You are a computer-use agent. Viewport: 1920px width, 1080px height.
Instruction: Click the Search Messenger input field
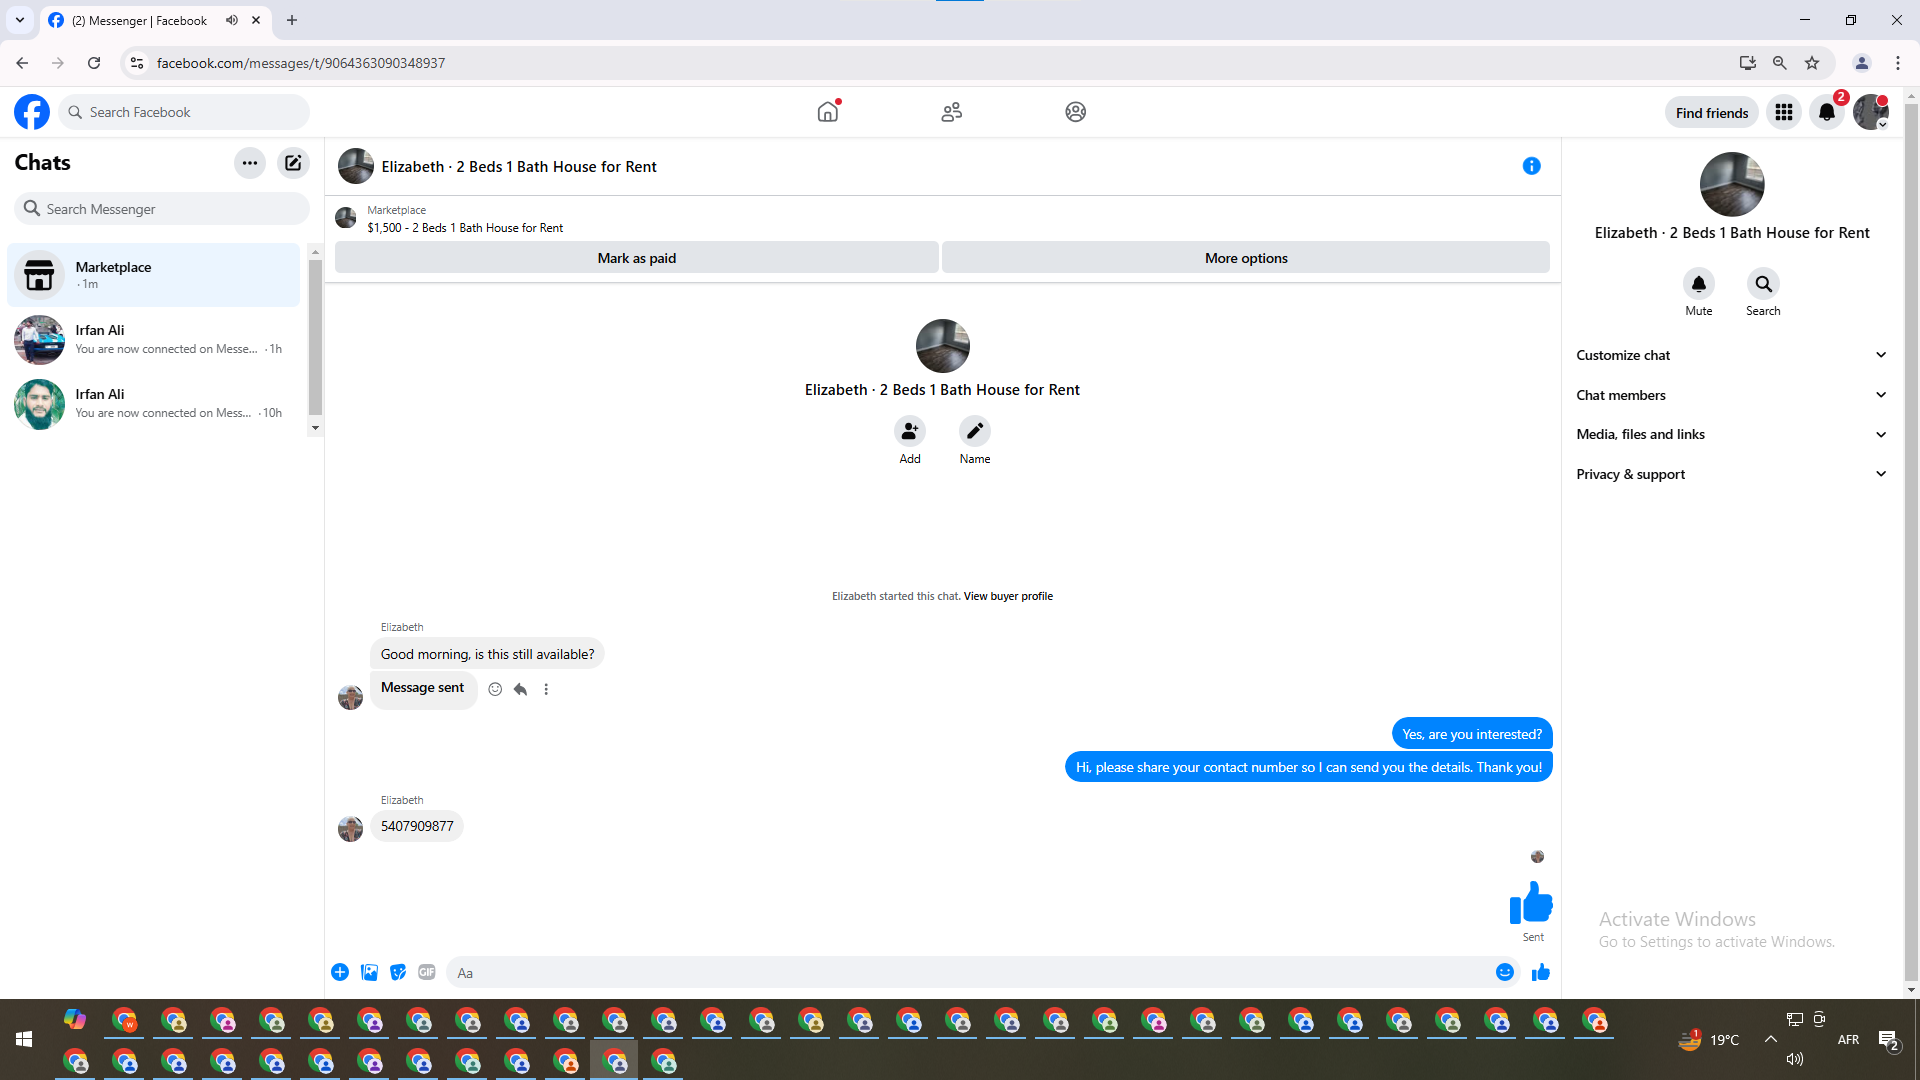click(170, 209)
